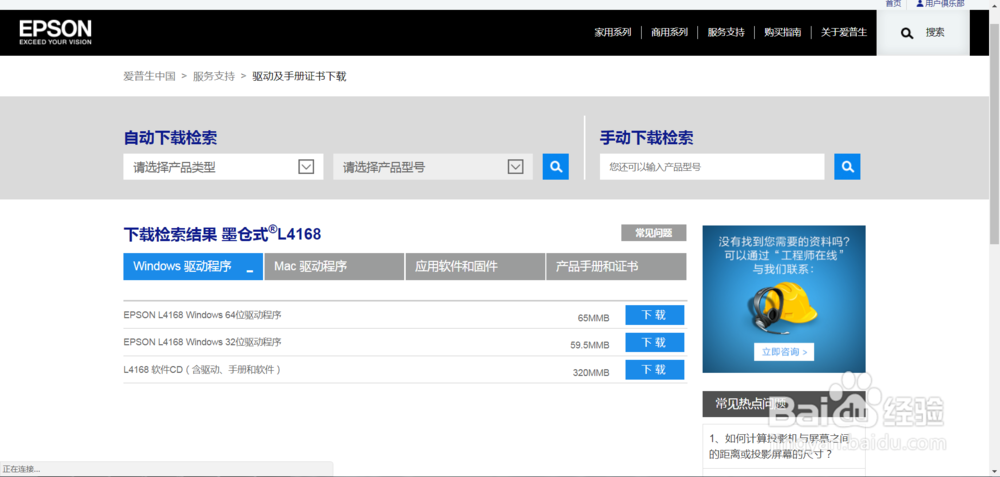Open the 关于爱普生 menu

click(844, 33)
